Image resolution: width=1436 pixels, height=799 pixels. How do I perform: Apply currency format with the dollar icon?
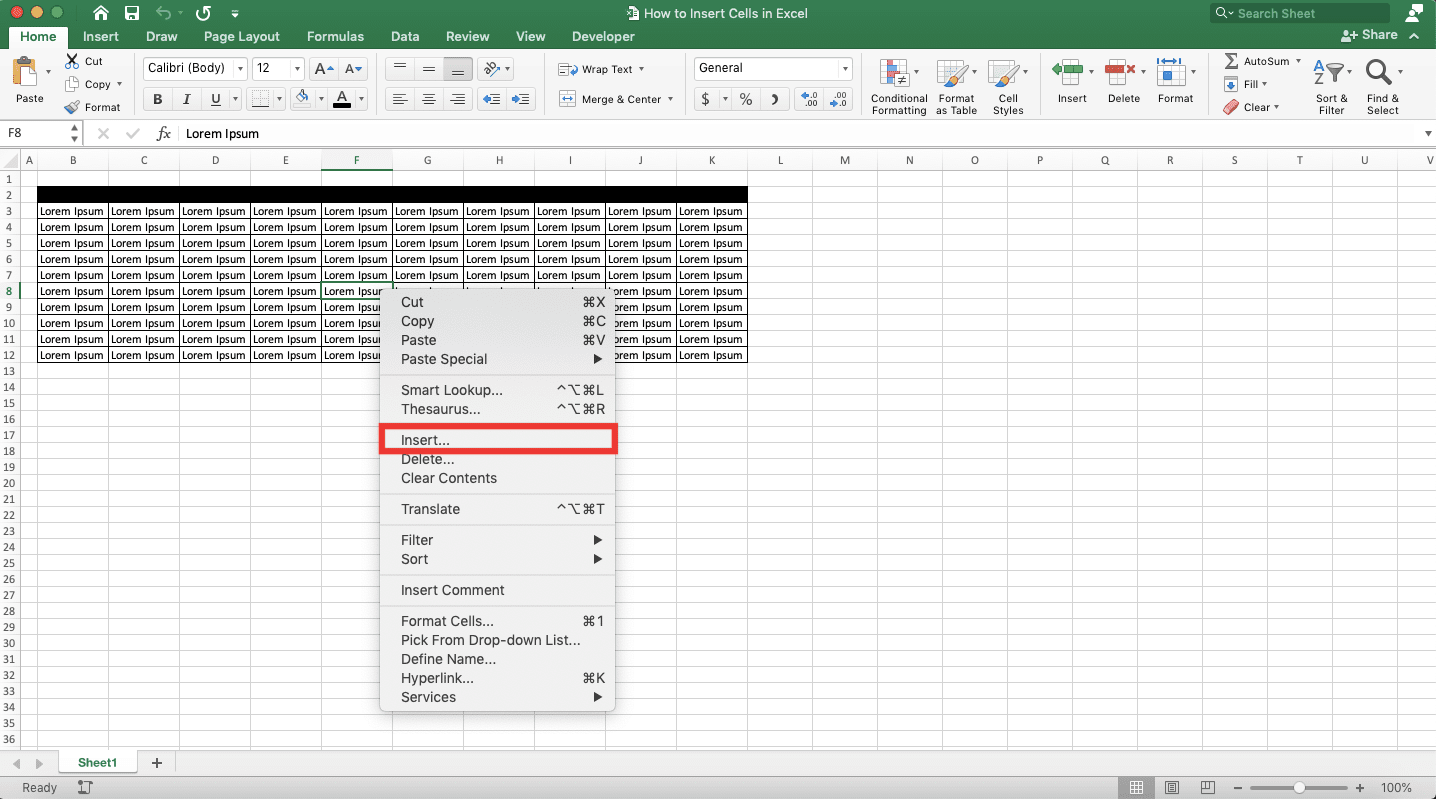tap(706, 99)
